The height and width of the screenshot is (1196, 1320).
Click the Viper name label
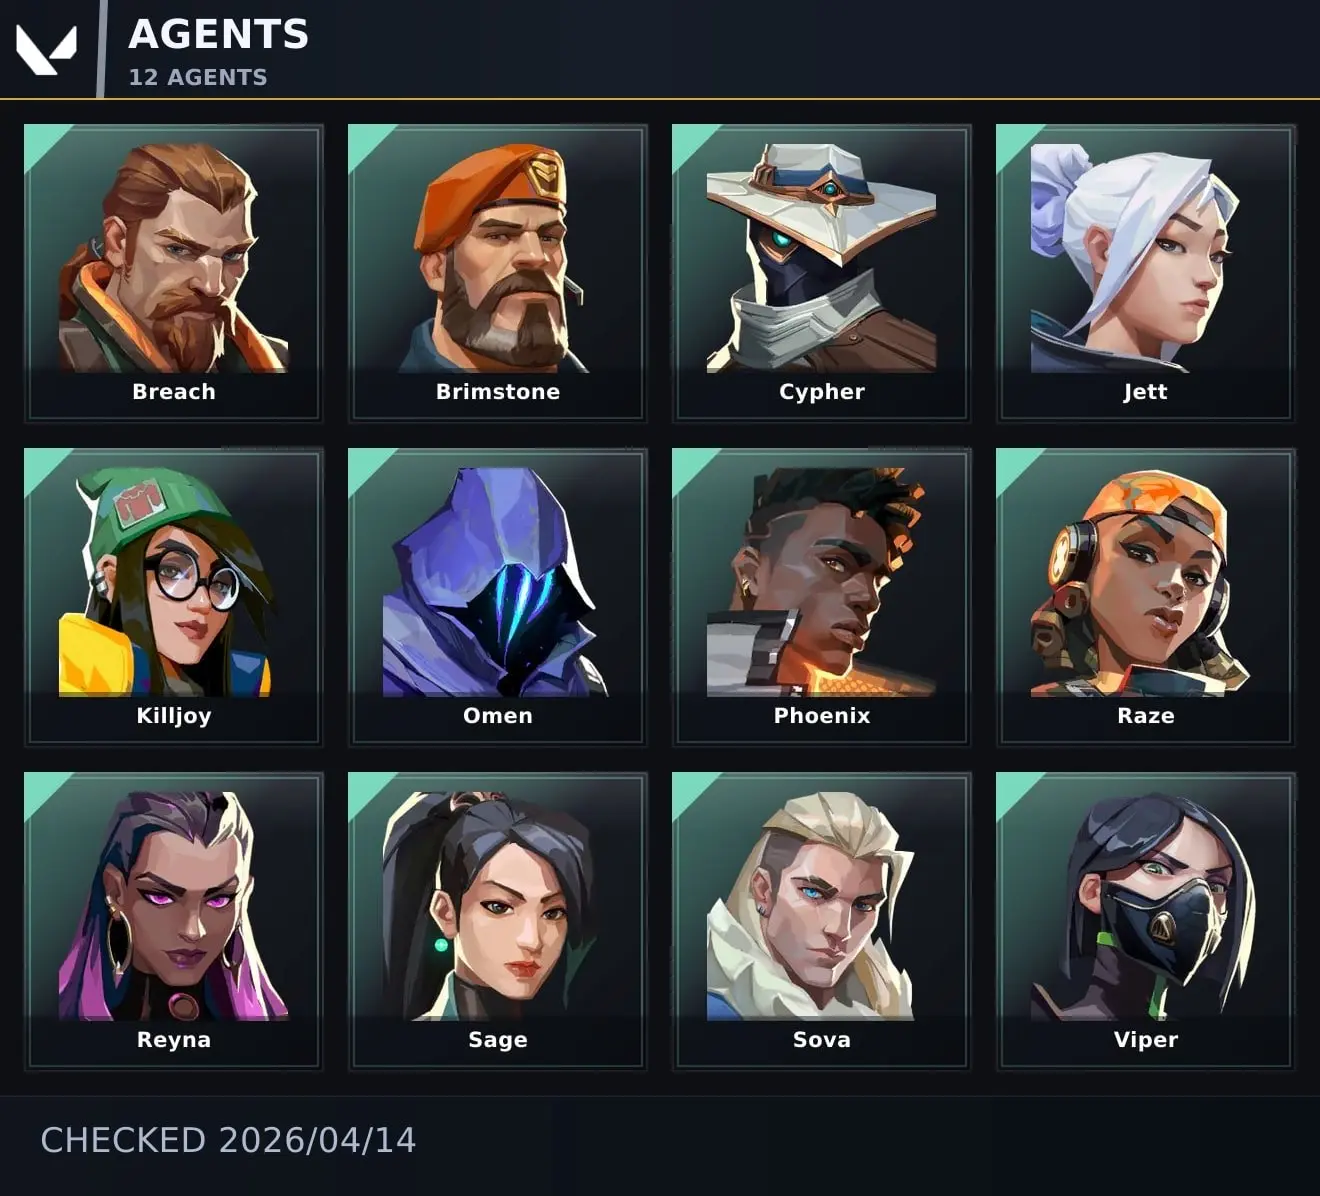pyautogui.click(x=1146, y=1039)
